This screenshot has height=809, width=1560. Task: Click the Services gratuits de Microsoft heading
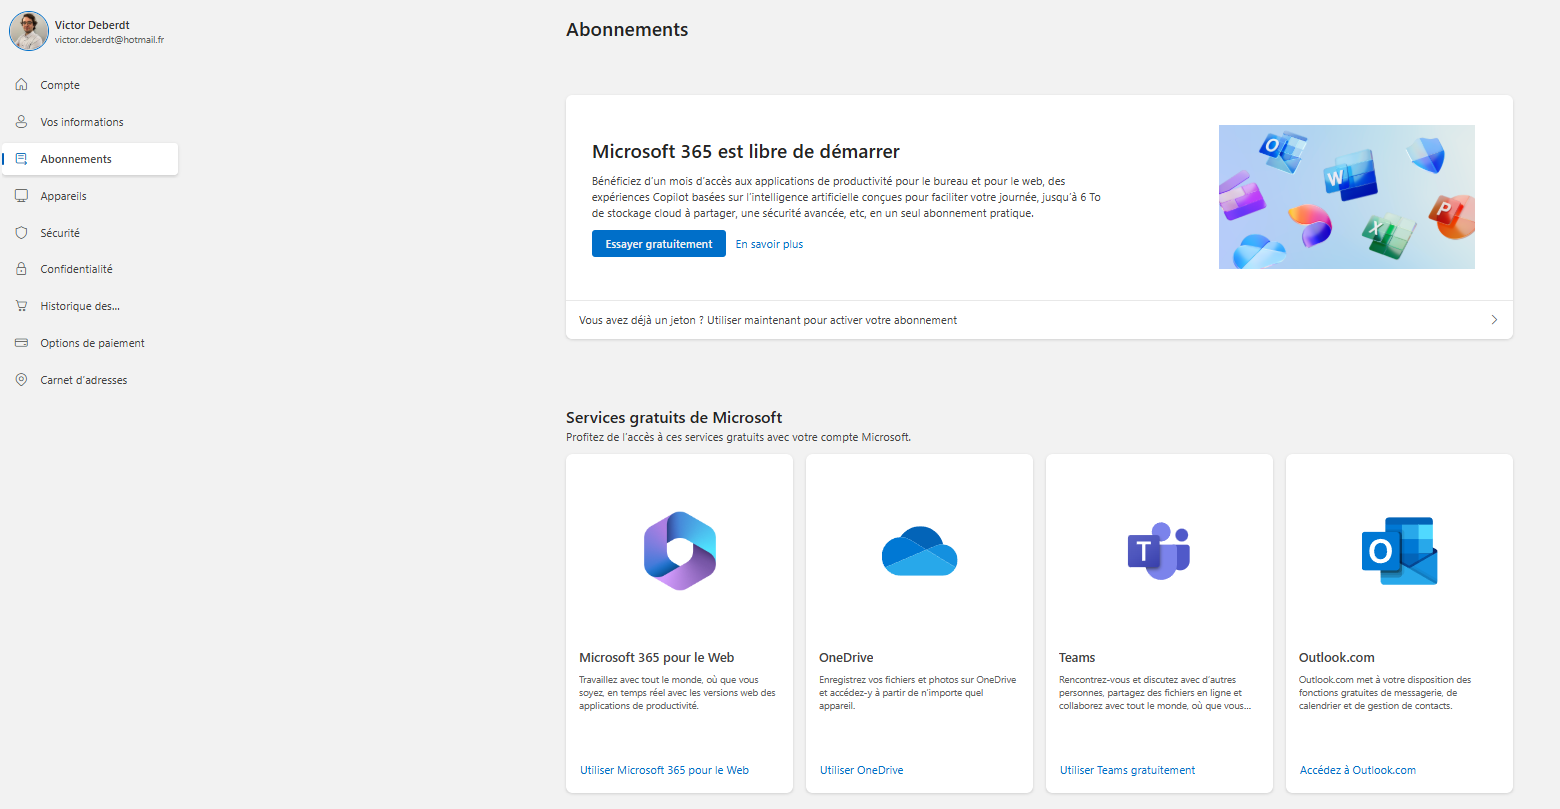(x=674, y=418)
